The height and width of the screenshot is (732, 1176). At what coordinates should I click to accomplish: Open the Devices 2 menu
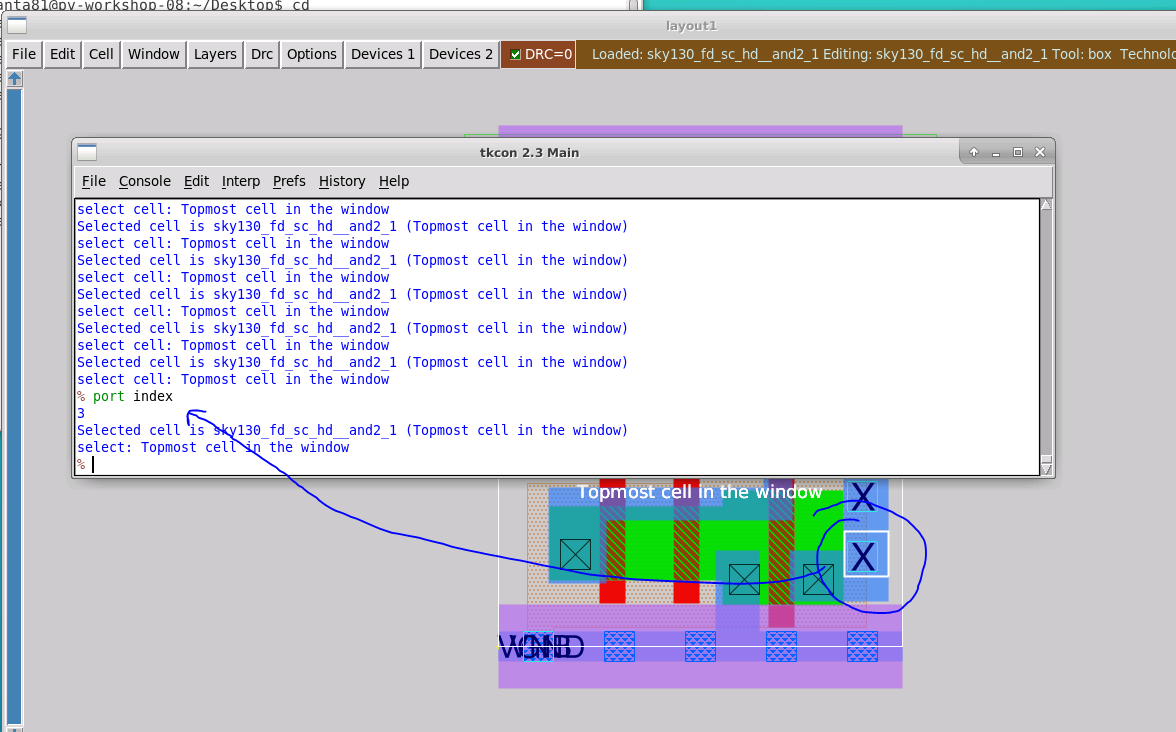tap(461, 54)
